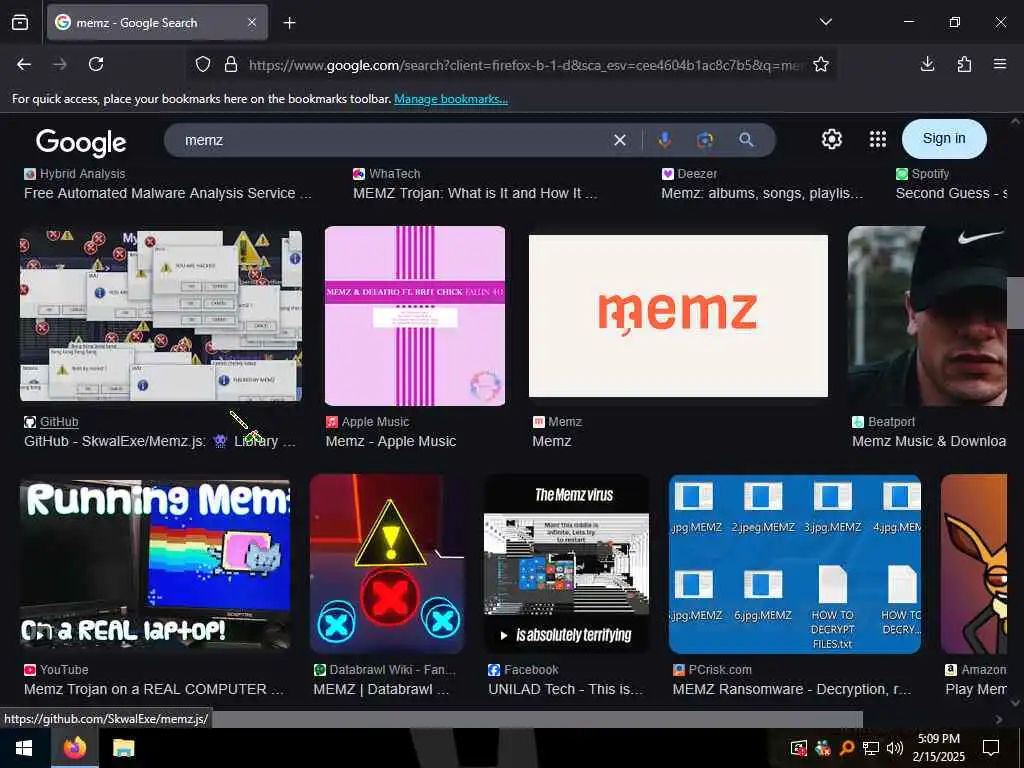Open the Databrawl warning sign thumbnail

(x=387, y=564)
